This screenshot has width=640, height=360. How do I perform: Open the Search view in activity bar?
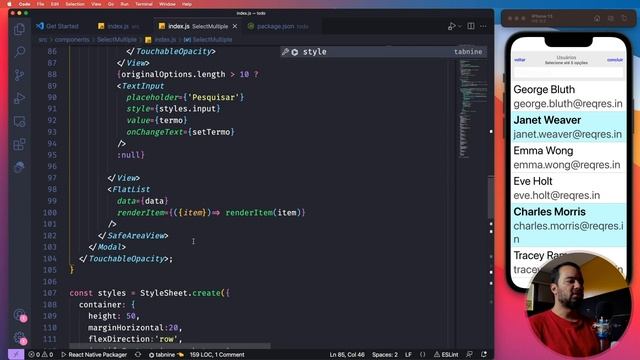tap(19, 52)
